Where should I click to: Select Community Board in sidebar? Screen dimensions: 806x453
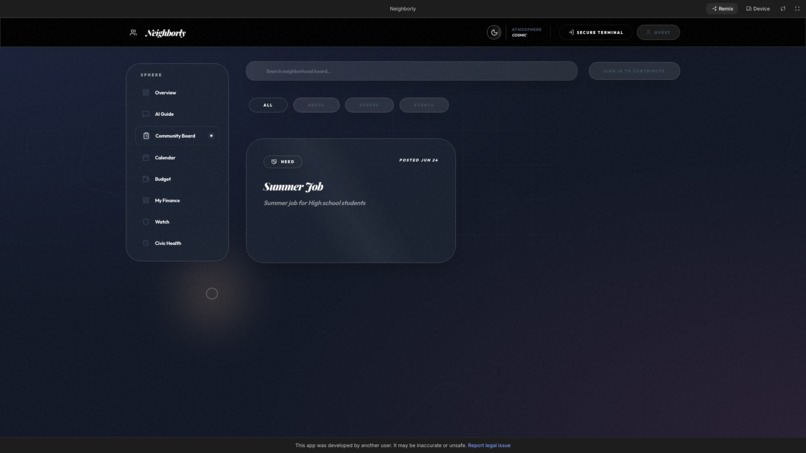177,136
